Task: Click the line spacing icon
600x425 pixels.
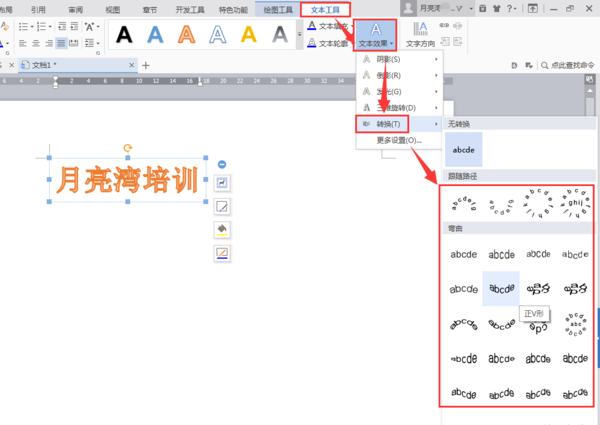Action: pyautogui.click(x=90, y=43)
